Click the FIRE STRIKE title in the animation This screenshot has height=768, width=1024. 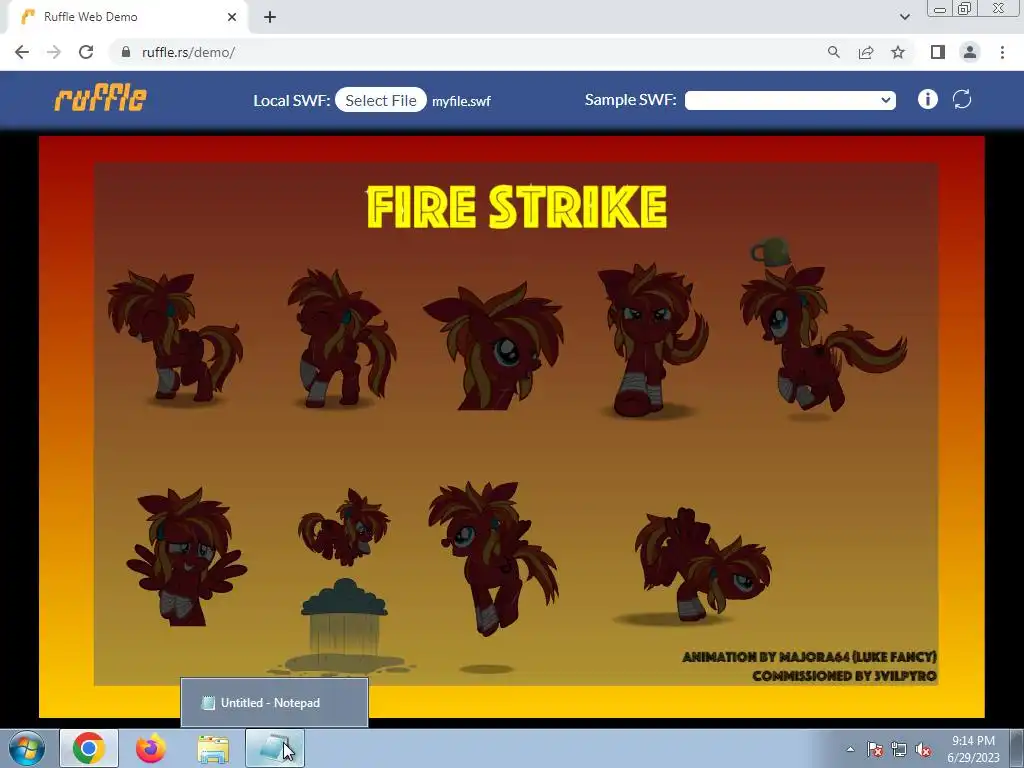[x=517, y=207]
